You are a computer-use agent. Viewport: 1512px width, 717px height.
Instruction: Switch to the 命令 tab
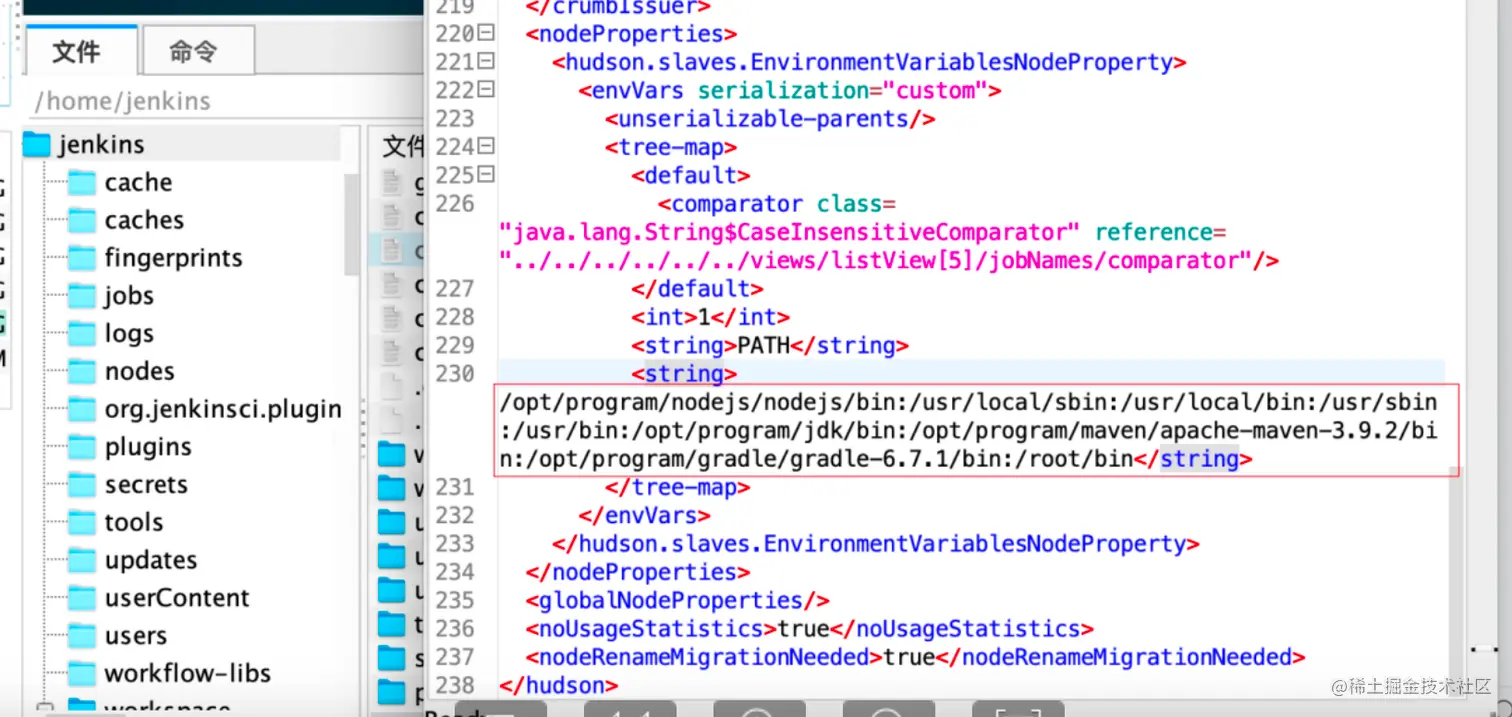196,51
